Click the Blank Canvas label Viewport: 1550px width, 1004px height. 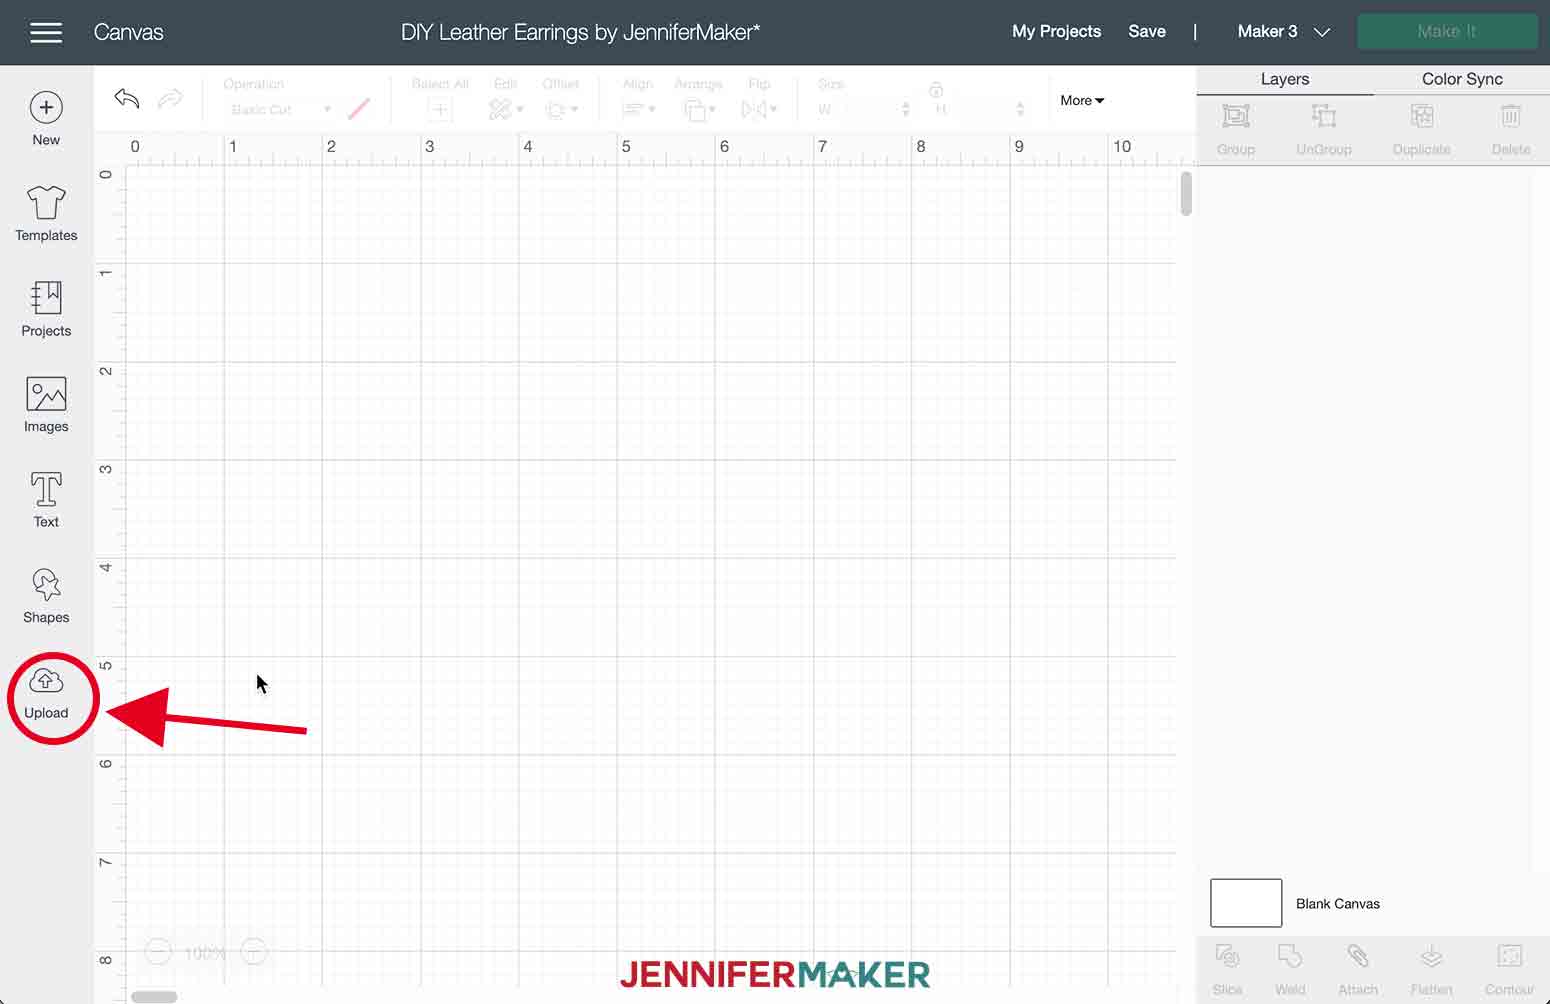(x=1338, y=903)
